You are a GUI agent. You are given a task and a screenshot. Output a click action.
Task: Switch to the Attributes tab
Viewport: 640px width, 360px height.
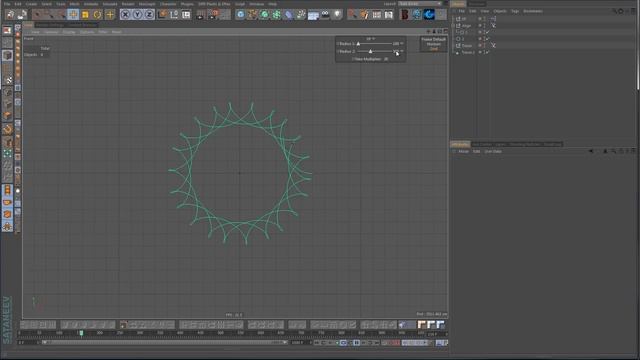click(460, 144)
